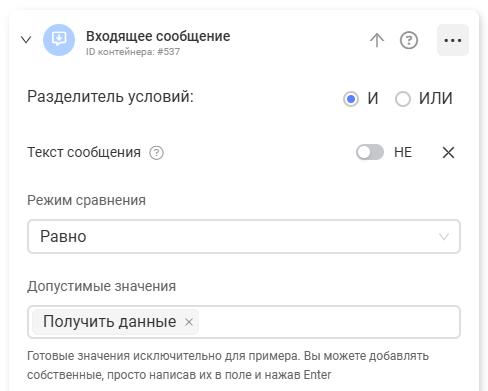Viewport: 488px width, 391px height.
Task: Remove the Получить данные tag
Action: coord(189,322)
